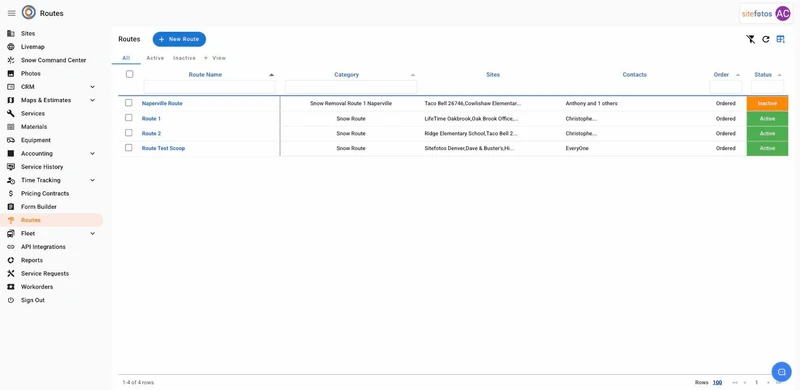
Task: Check the Route Test Scoop row checkbox
Action: click(x=129, y=148)
